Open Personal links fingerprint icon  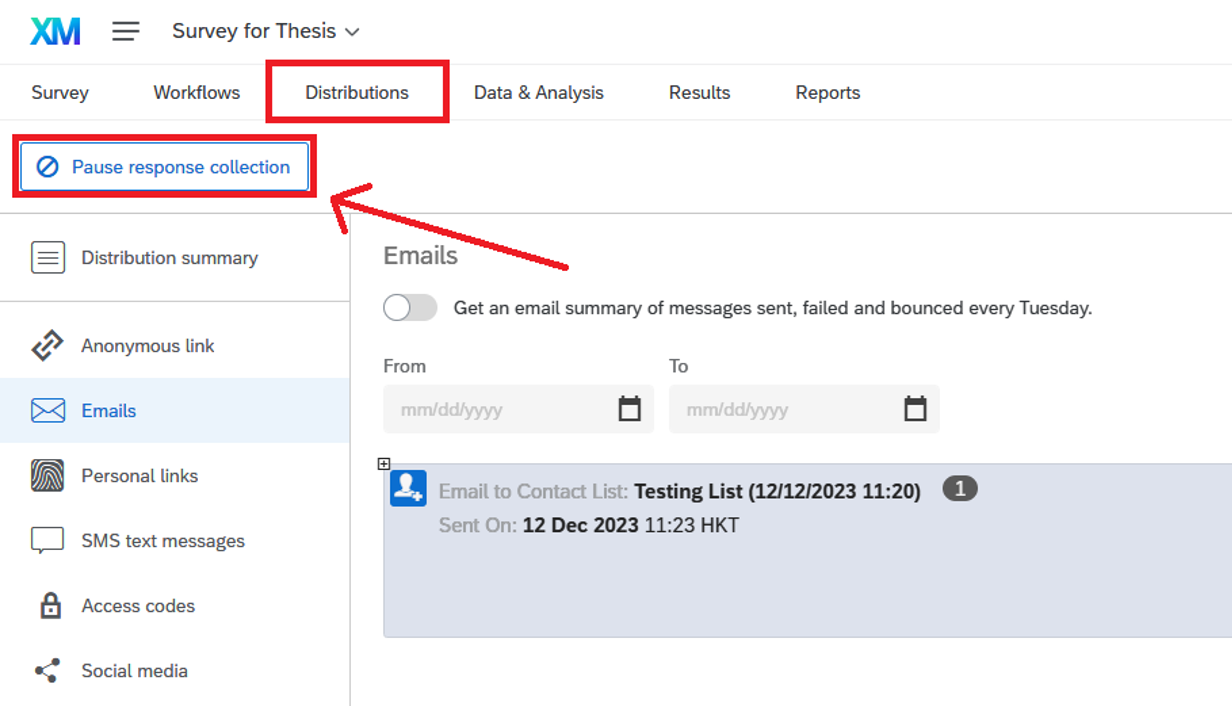click(x=48, y=476)
